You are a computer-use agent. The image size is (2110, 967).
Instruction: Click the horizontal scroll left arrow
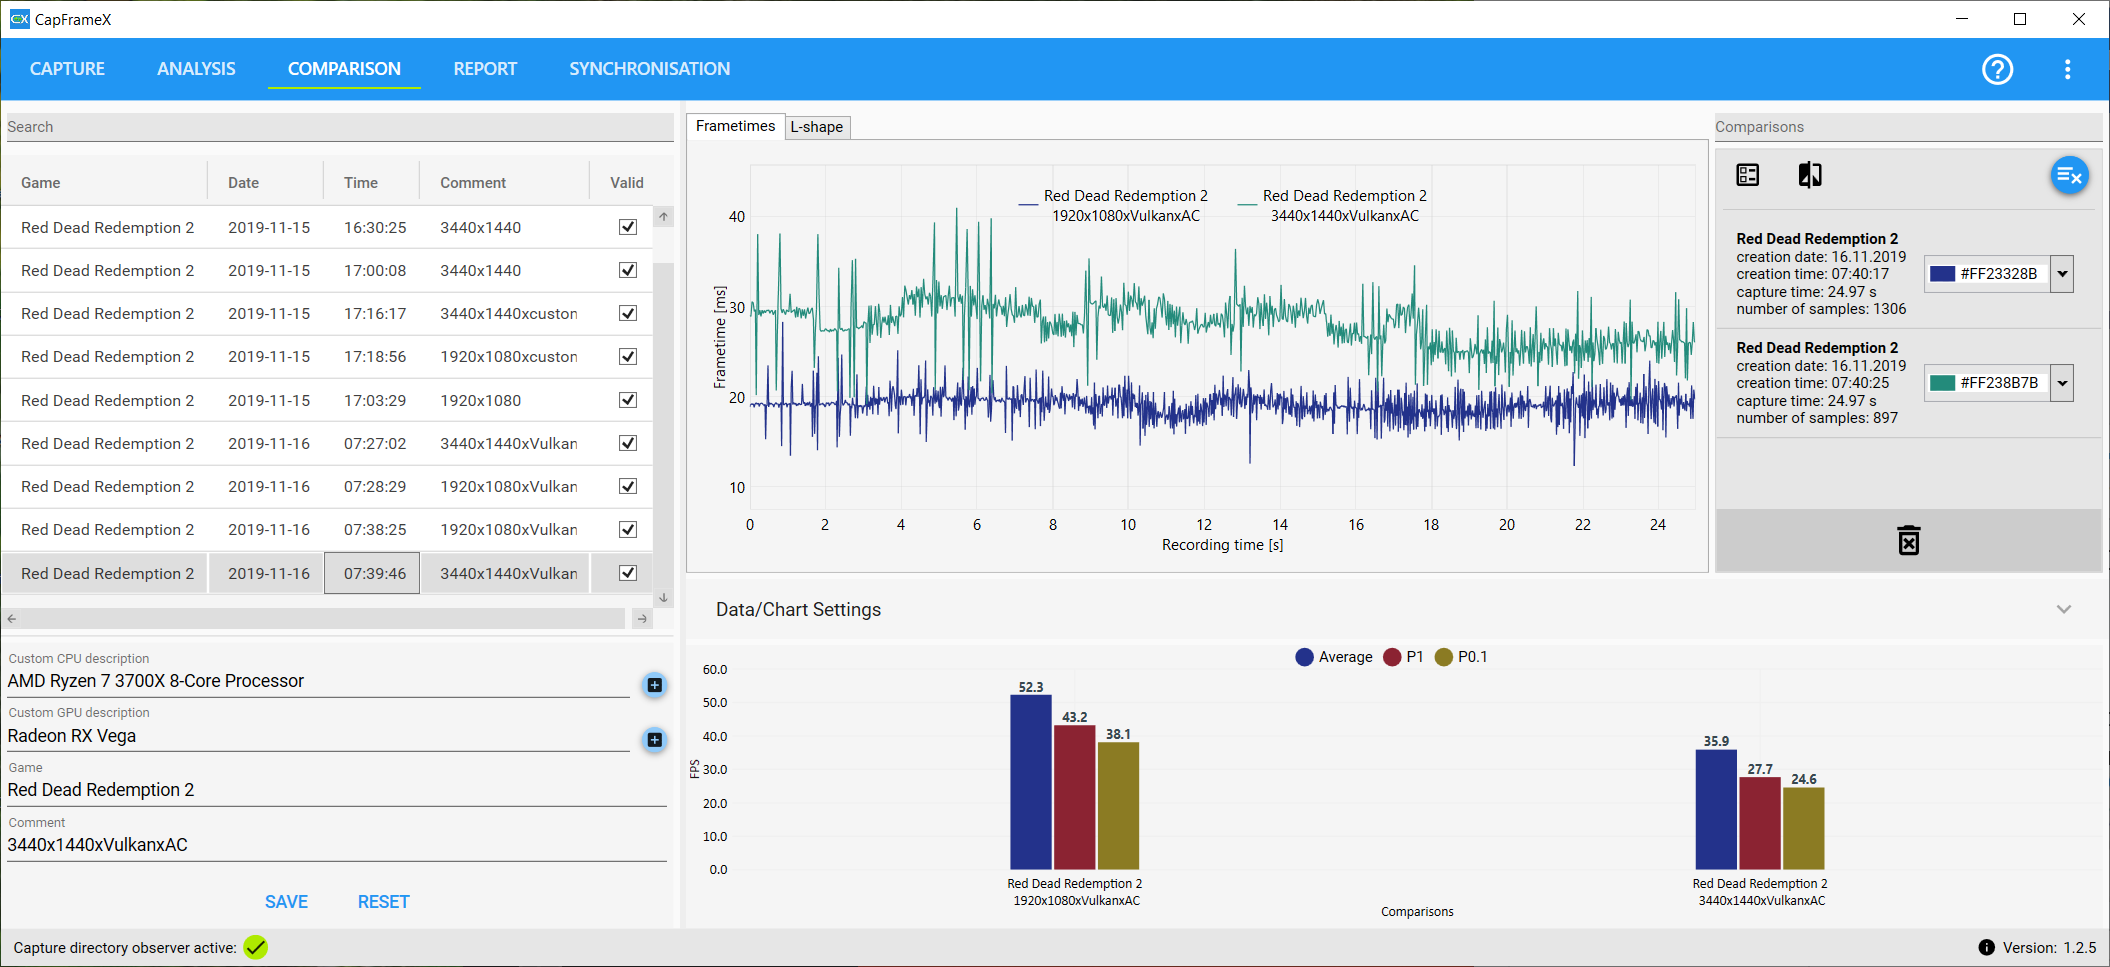tap(12, 619)
